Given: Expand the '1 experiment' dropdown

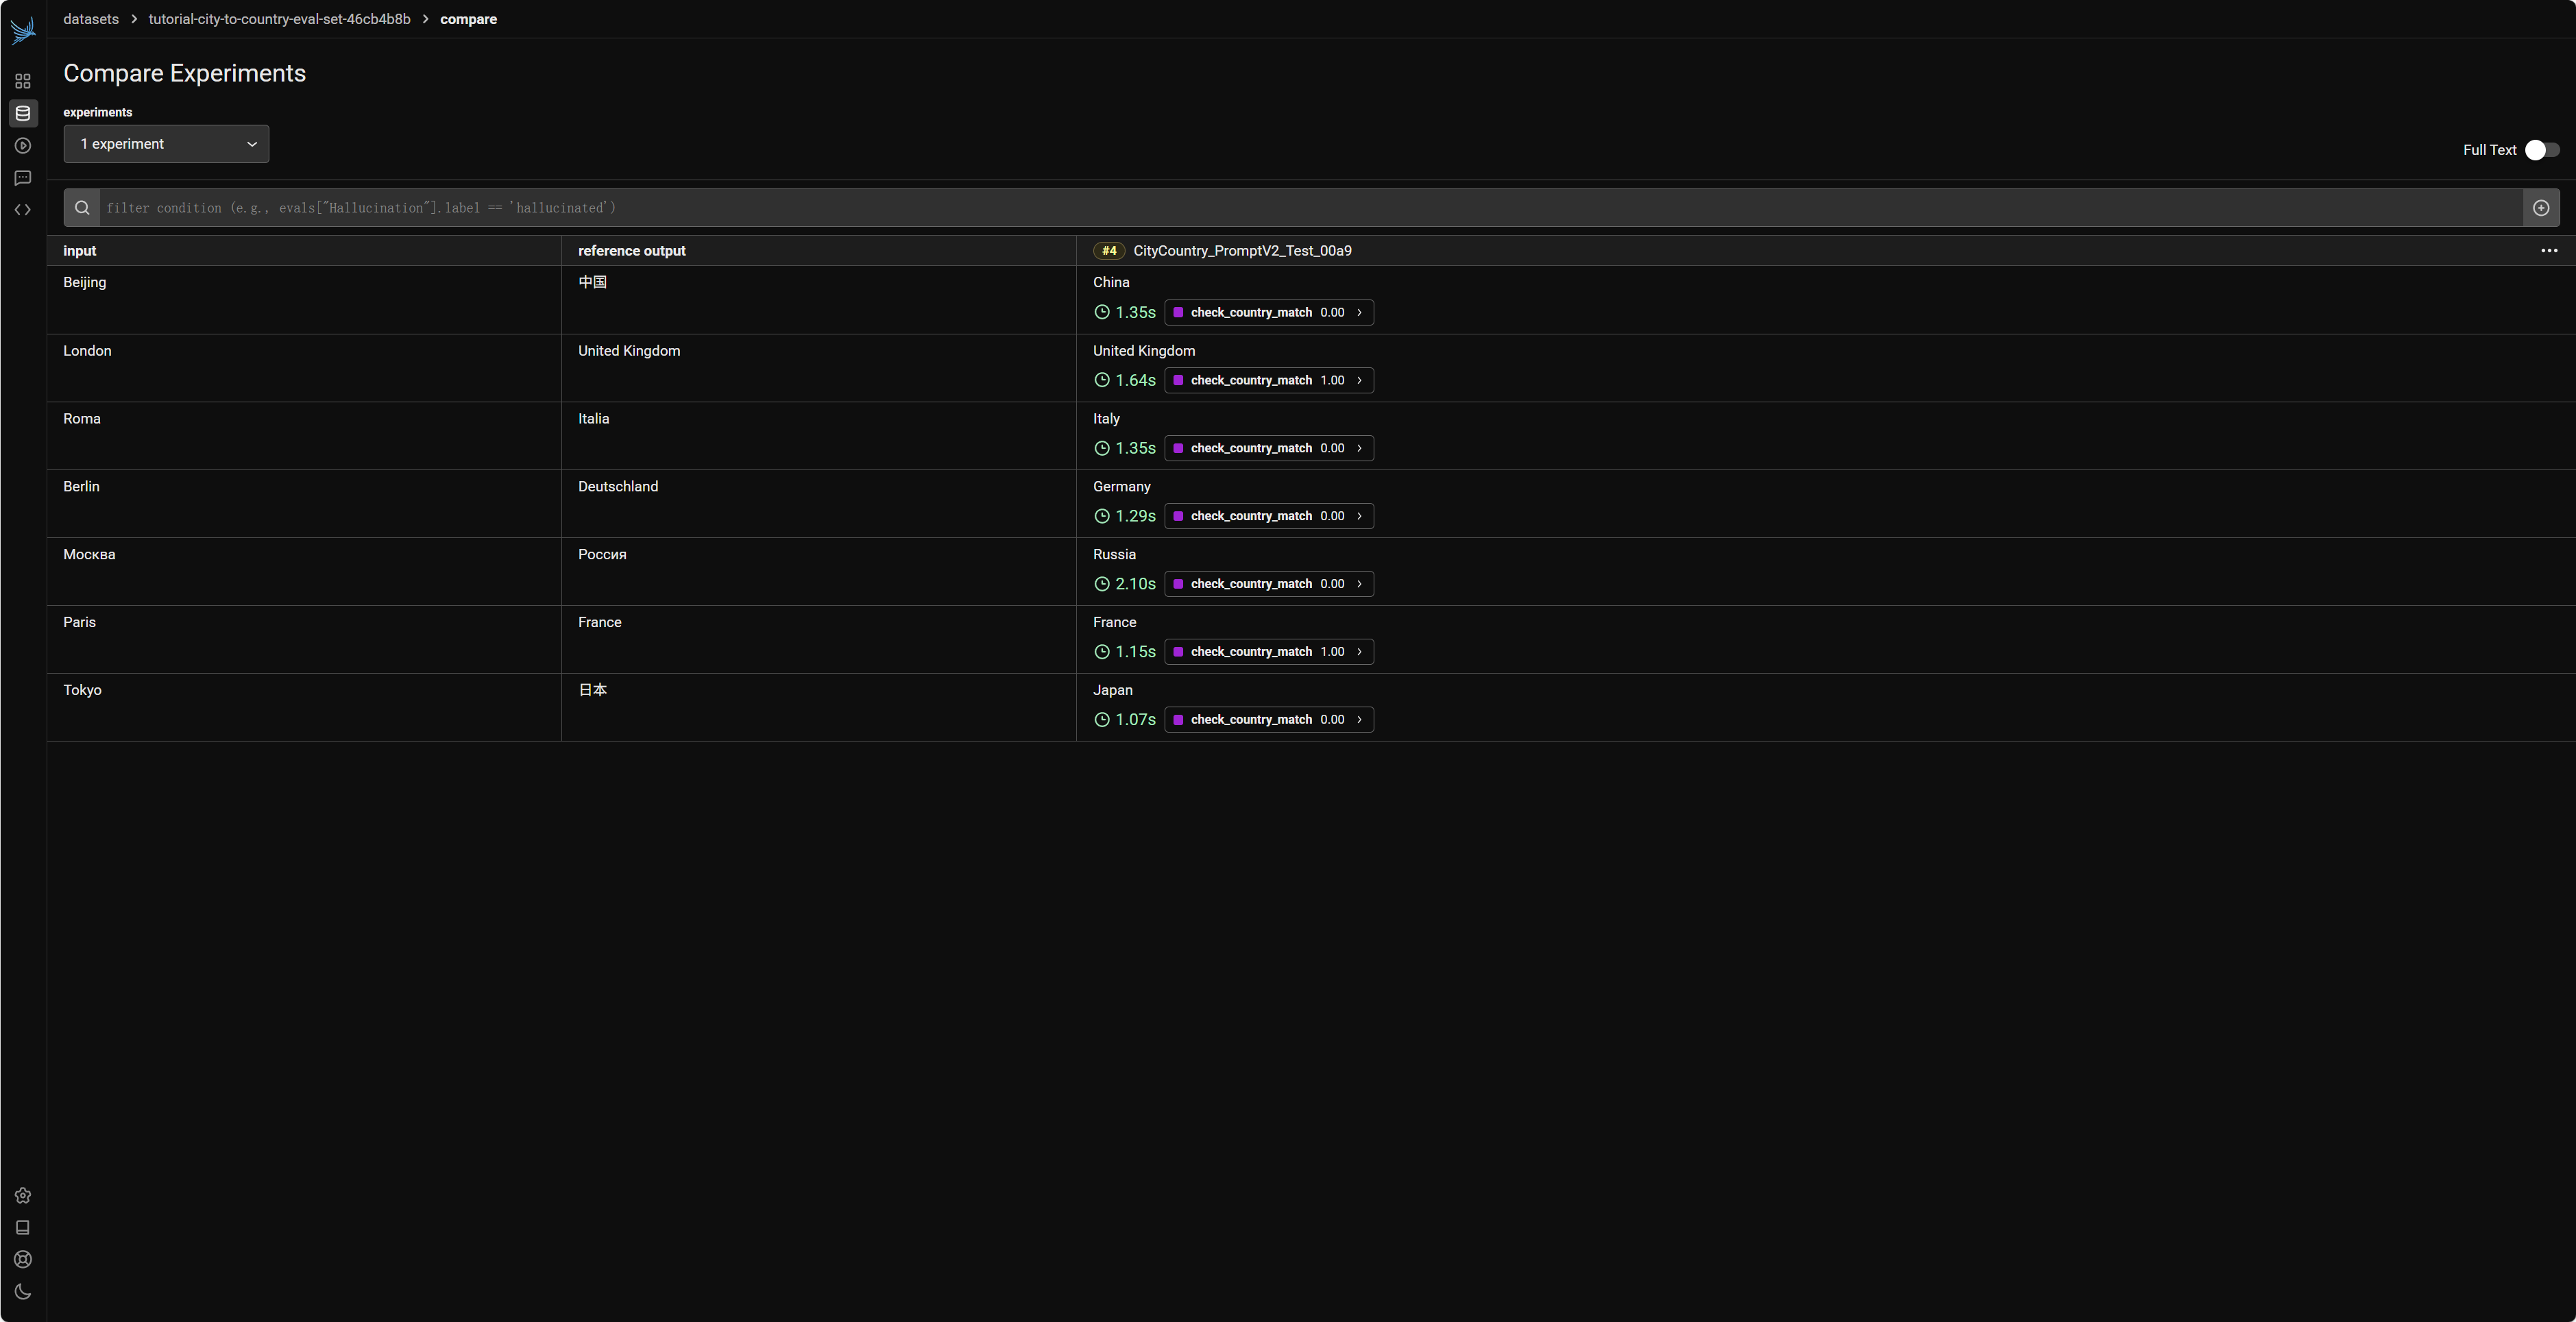Looking at the screenshot, I should click(166, 144).
